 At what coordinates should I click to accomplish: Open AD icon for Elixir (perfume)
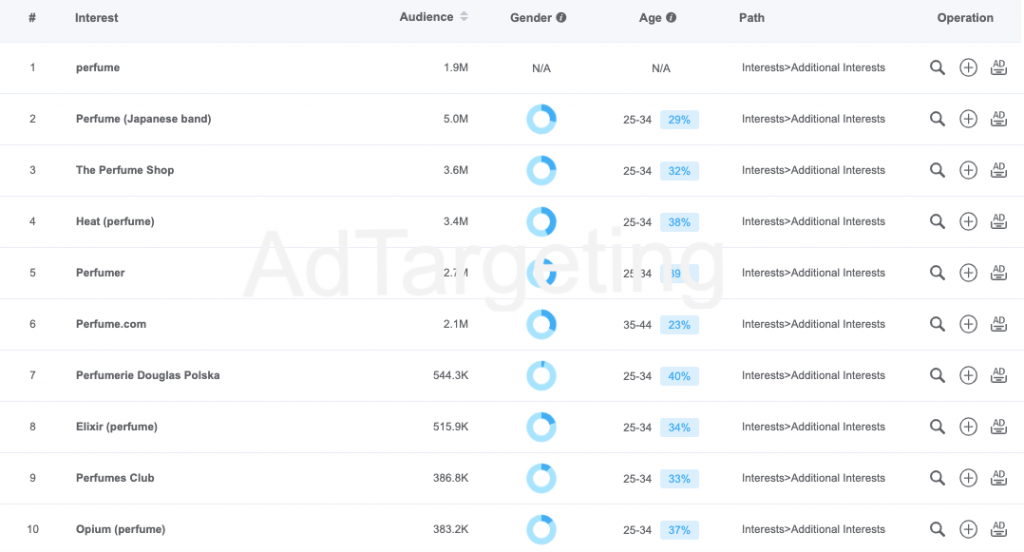coord(999,427)
